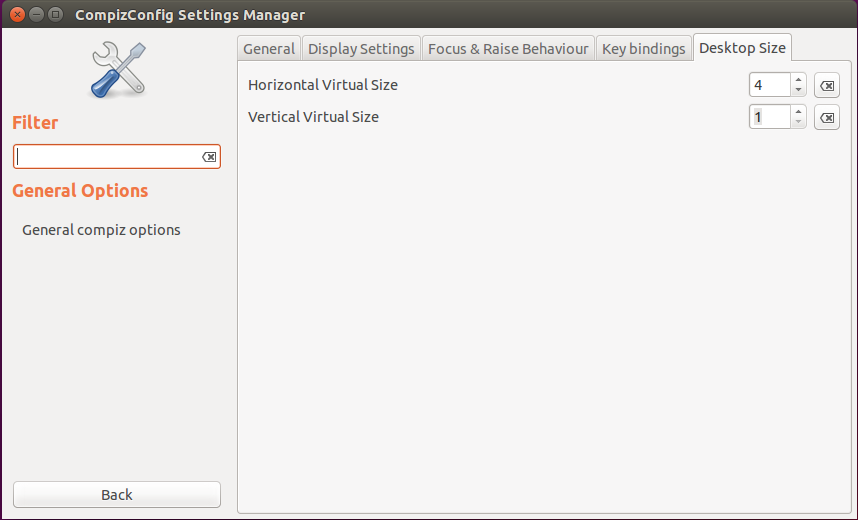Select the Focus & Raise Behaviour tab
The height and width of the screenshot is (520, 858).
(509, 49)
